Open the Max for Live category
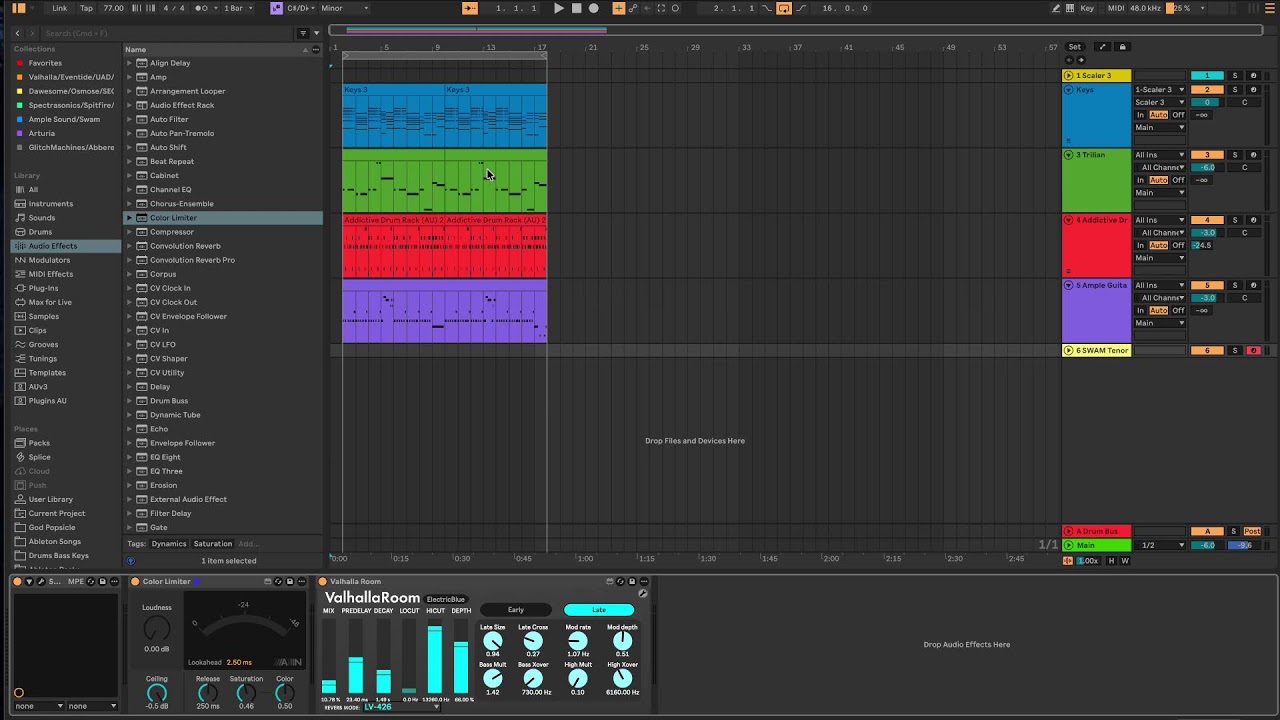This screenshot has width=1280, height=720. [x=50, y=302]
